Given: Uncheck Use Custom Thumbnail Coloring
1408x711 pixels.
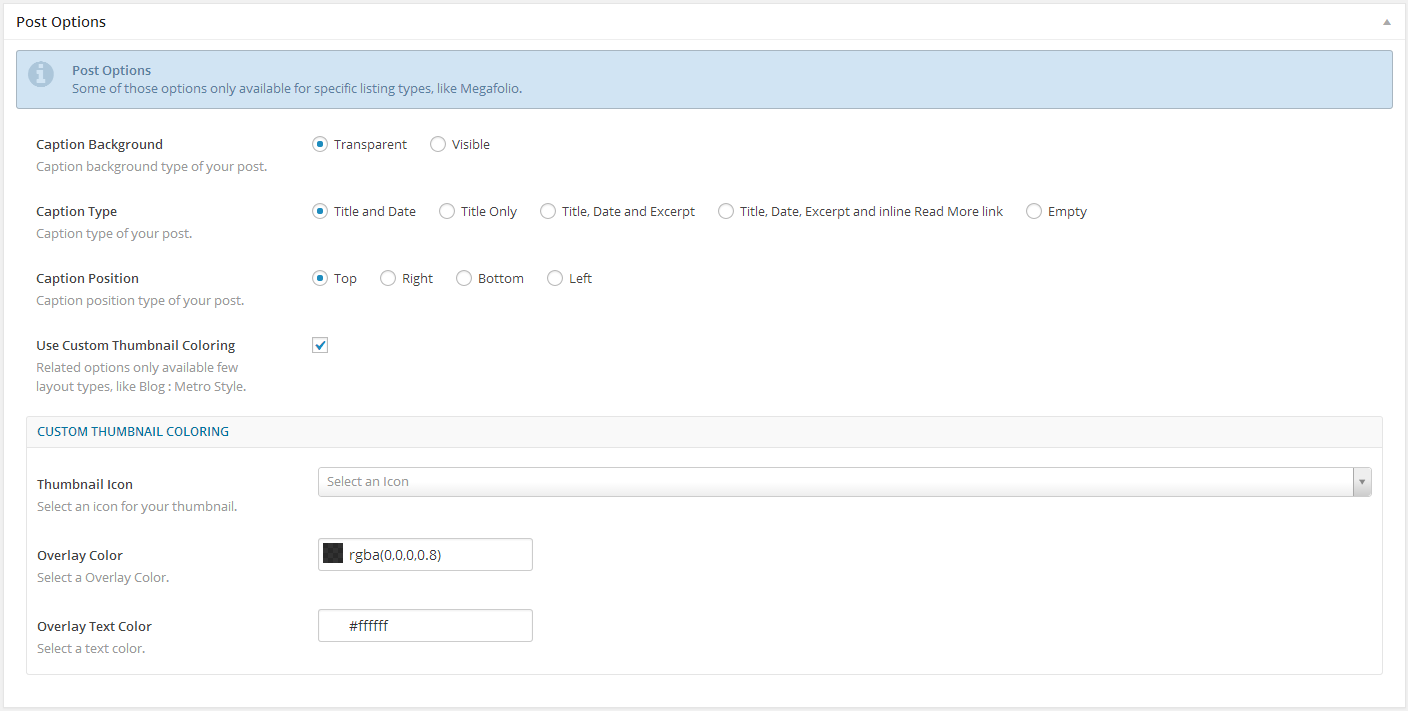Looking at the screenshot, I should (x=320, y=344).
